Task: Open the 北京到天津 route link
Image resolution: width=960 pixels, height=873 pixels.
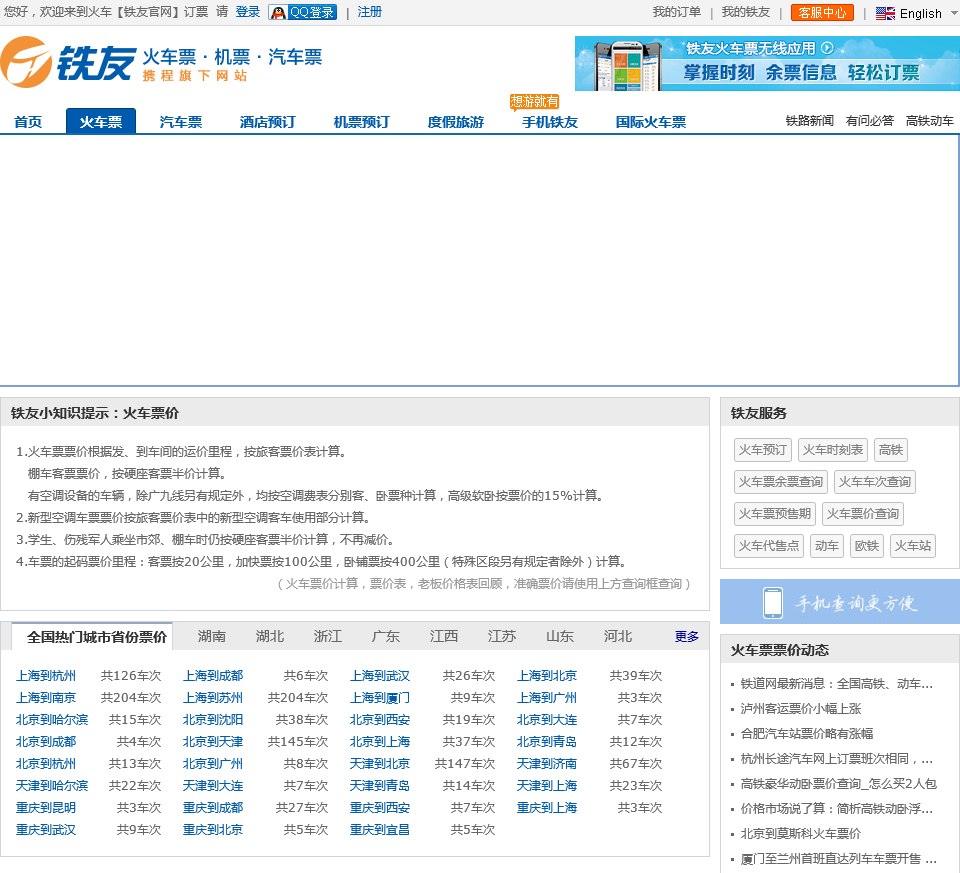Action: coord(213,742)
